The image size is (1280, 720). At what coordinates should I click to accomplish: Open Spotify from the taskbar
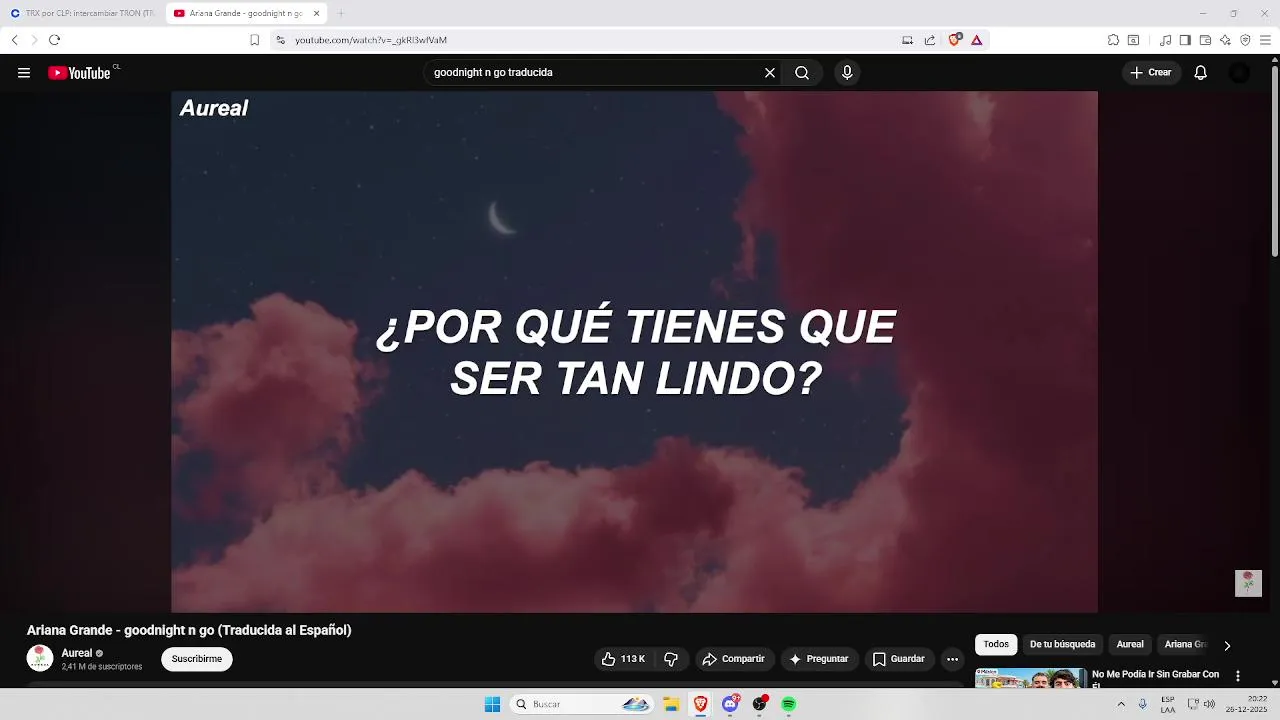click(x=788, y=704)
